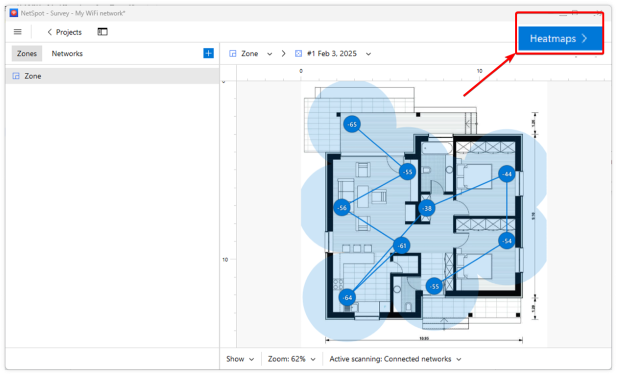This screenshot has width=620, height=375.
Task: Open Active scanning: Connected networks dropdown
Action: click(395, 359)
